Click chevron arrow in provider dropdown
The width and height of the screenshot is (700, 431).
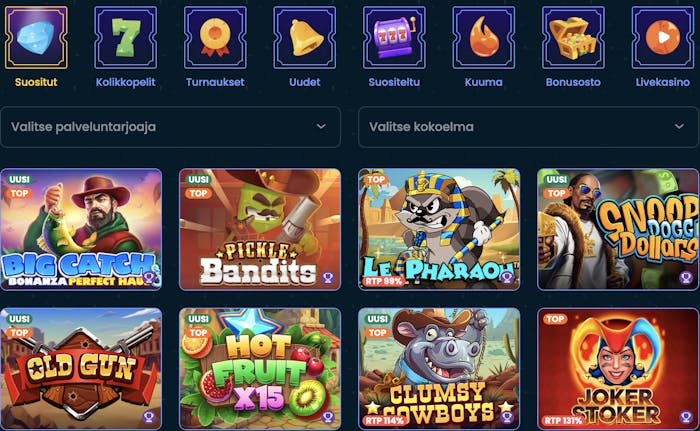point(321,127)
